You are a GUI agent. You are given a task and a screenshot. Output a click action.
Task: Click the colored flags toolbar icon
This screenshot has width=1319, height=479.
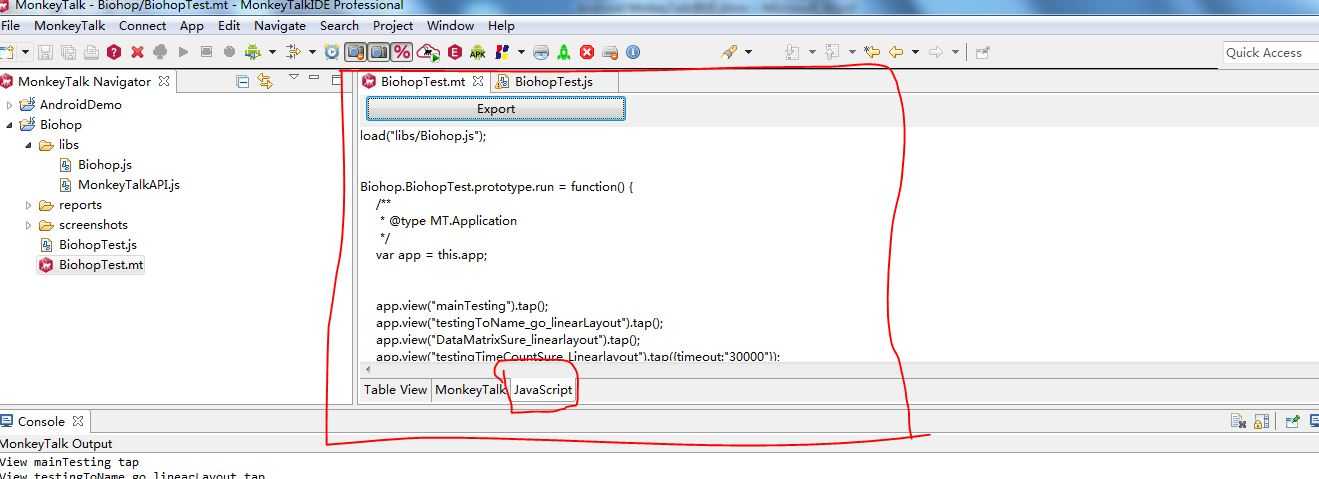(x=502, y=52)
